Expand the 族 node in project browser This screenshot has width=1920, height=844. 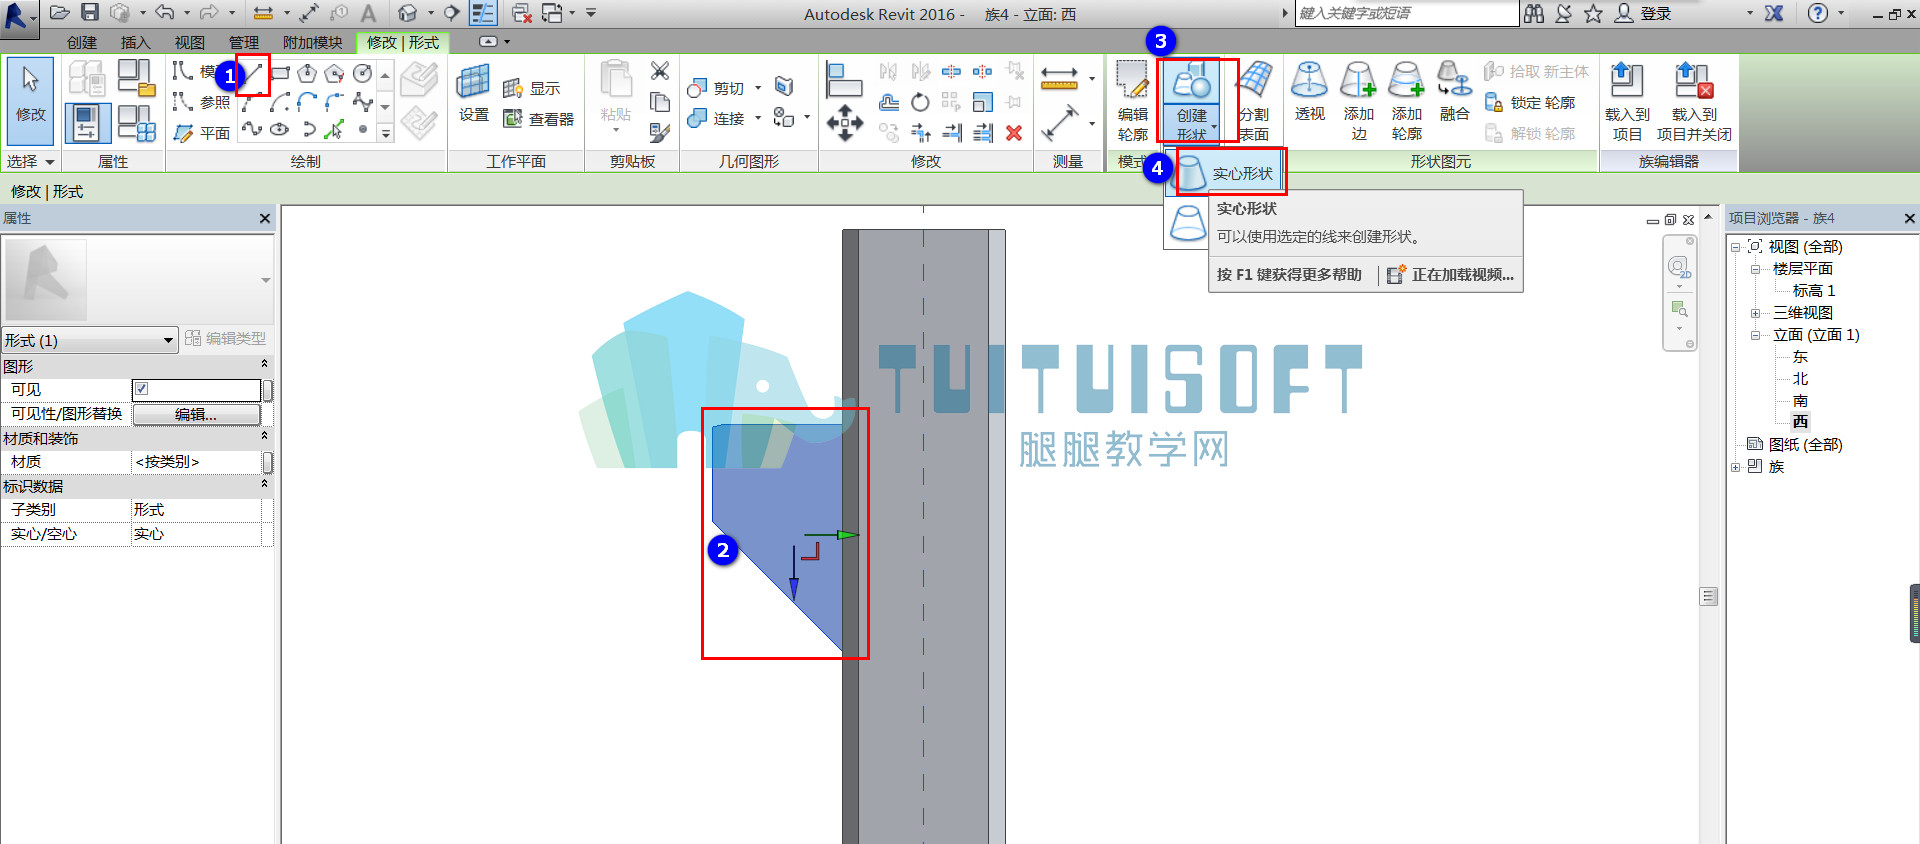1735,467
